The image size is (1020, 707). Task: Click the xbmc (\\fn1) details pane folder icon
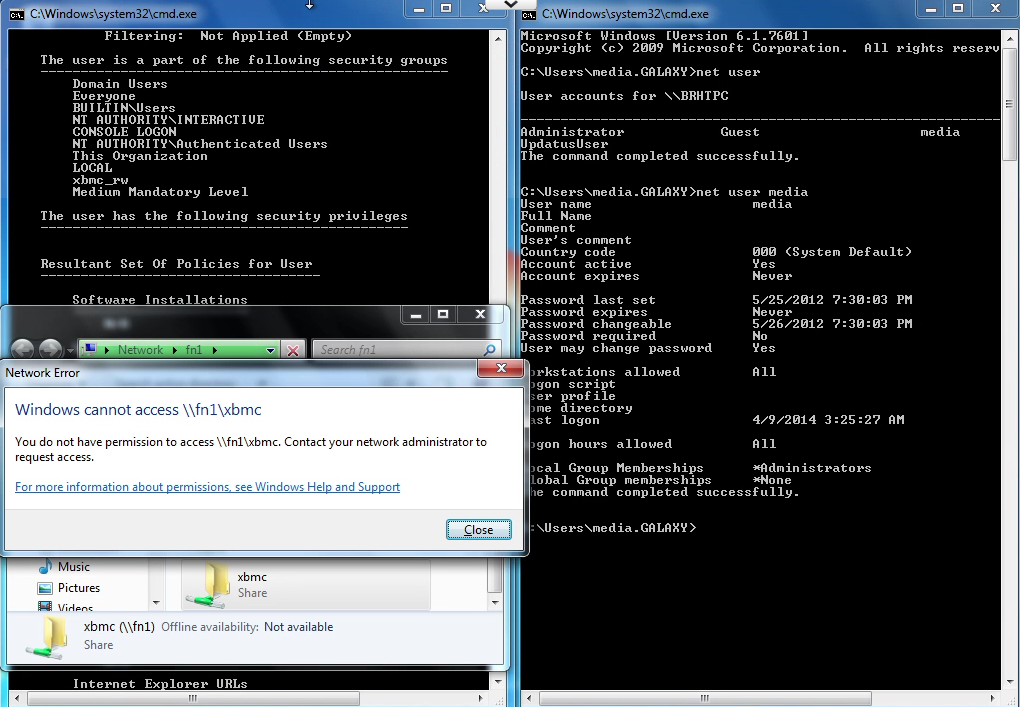pyautogui.click(x=47, y=637)
